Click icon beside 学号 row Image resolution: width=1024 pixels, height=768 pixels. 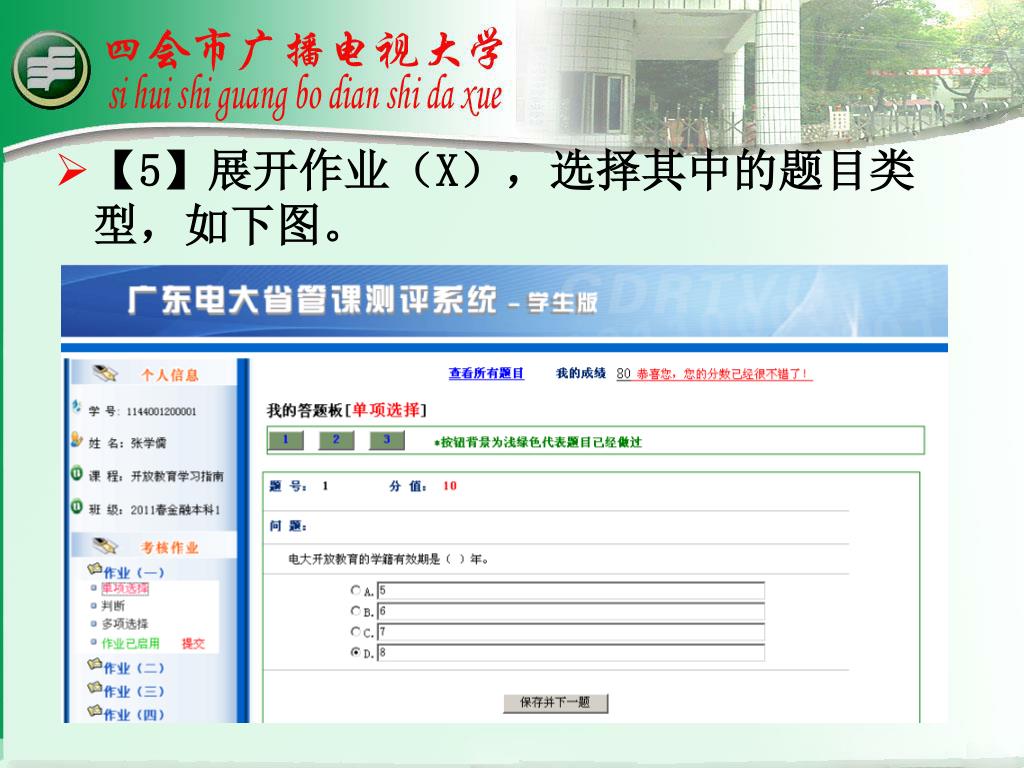[x=76, y=406]
